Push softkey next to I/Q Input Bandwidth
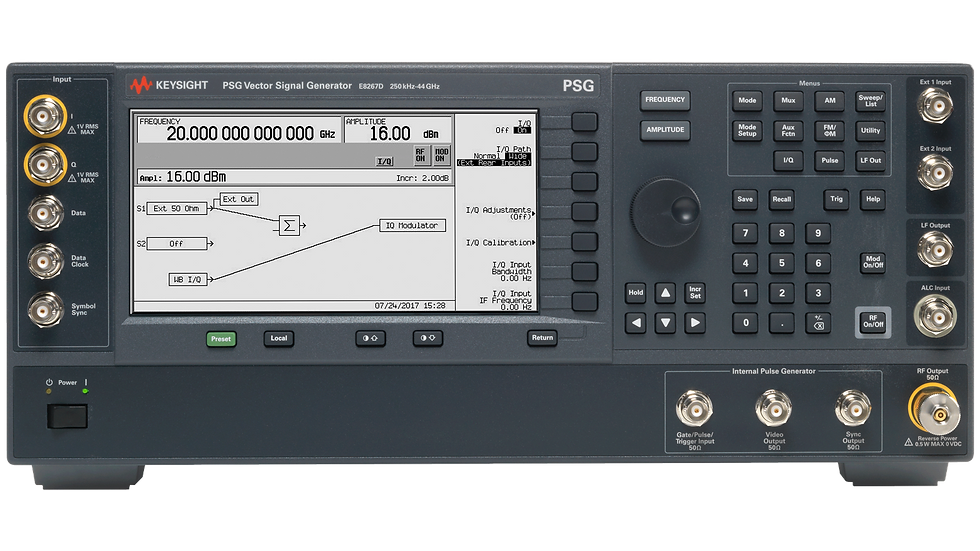Viewport: 980px width, 551px height. (x=584, y=272)
